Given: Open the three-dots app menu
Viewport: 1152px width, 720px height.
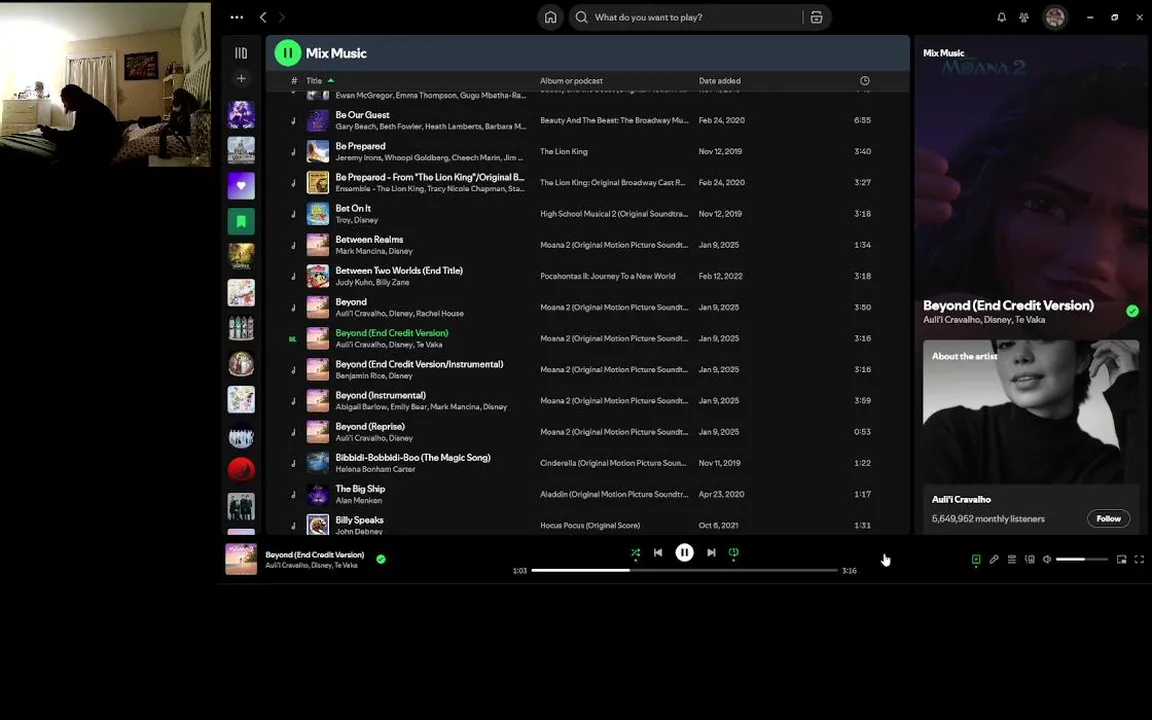Looking at the screenshot, I should 237,17.
